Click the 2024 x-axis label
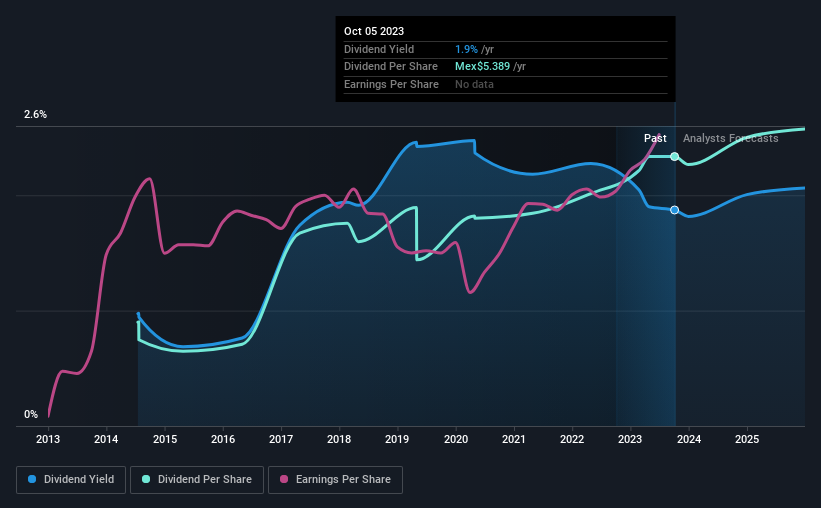 [x=689, y=439]
